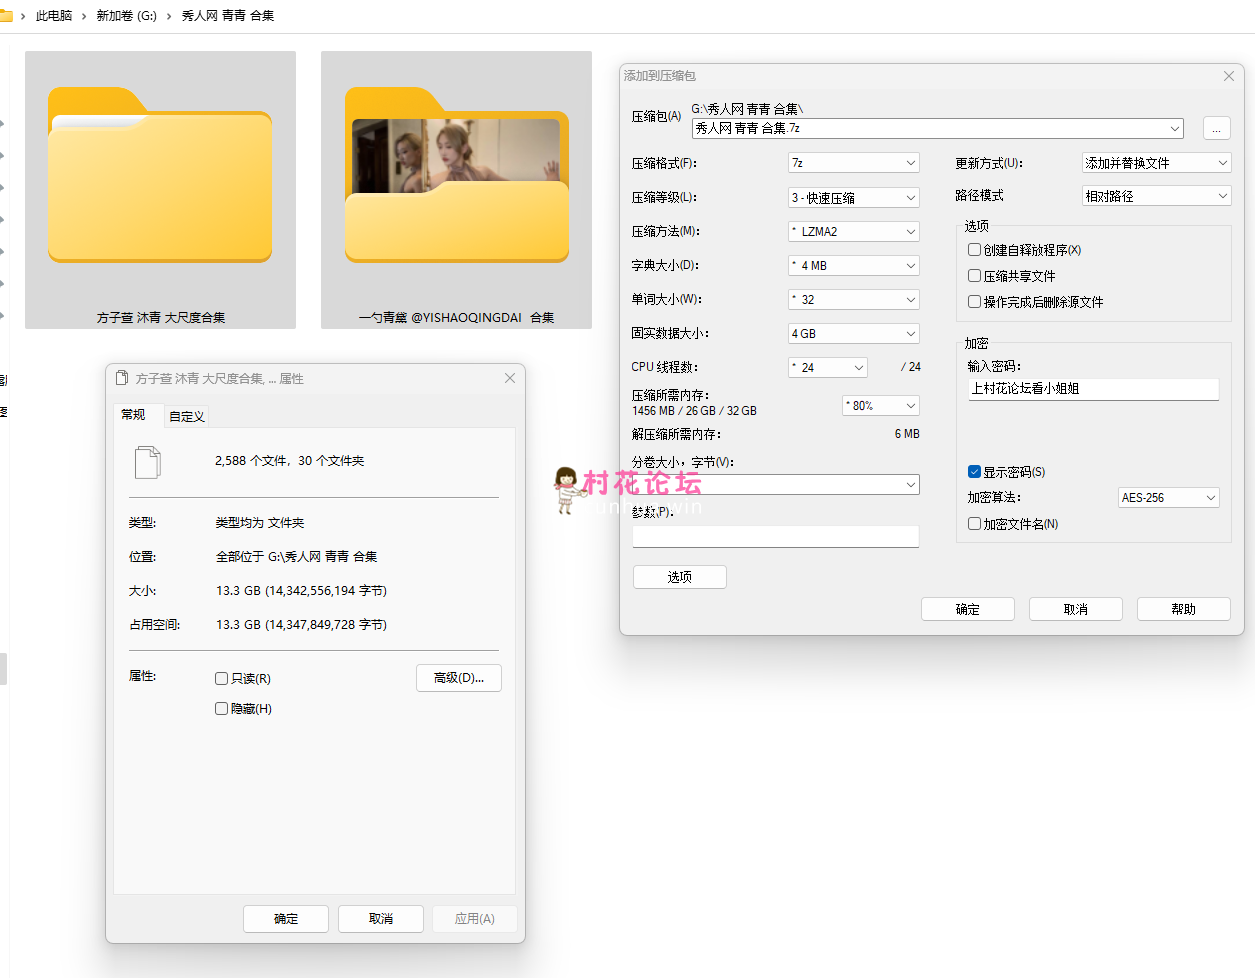This screenshot has width=1255, height=978.
Task: Click the 2,588 个文件，30 个文件夹 text
Action: (290, 461)
